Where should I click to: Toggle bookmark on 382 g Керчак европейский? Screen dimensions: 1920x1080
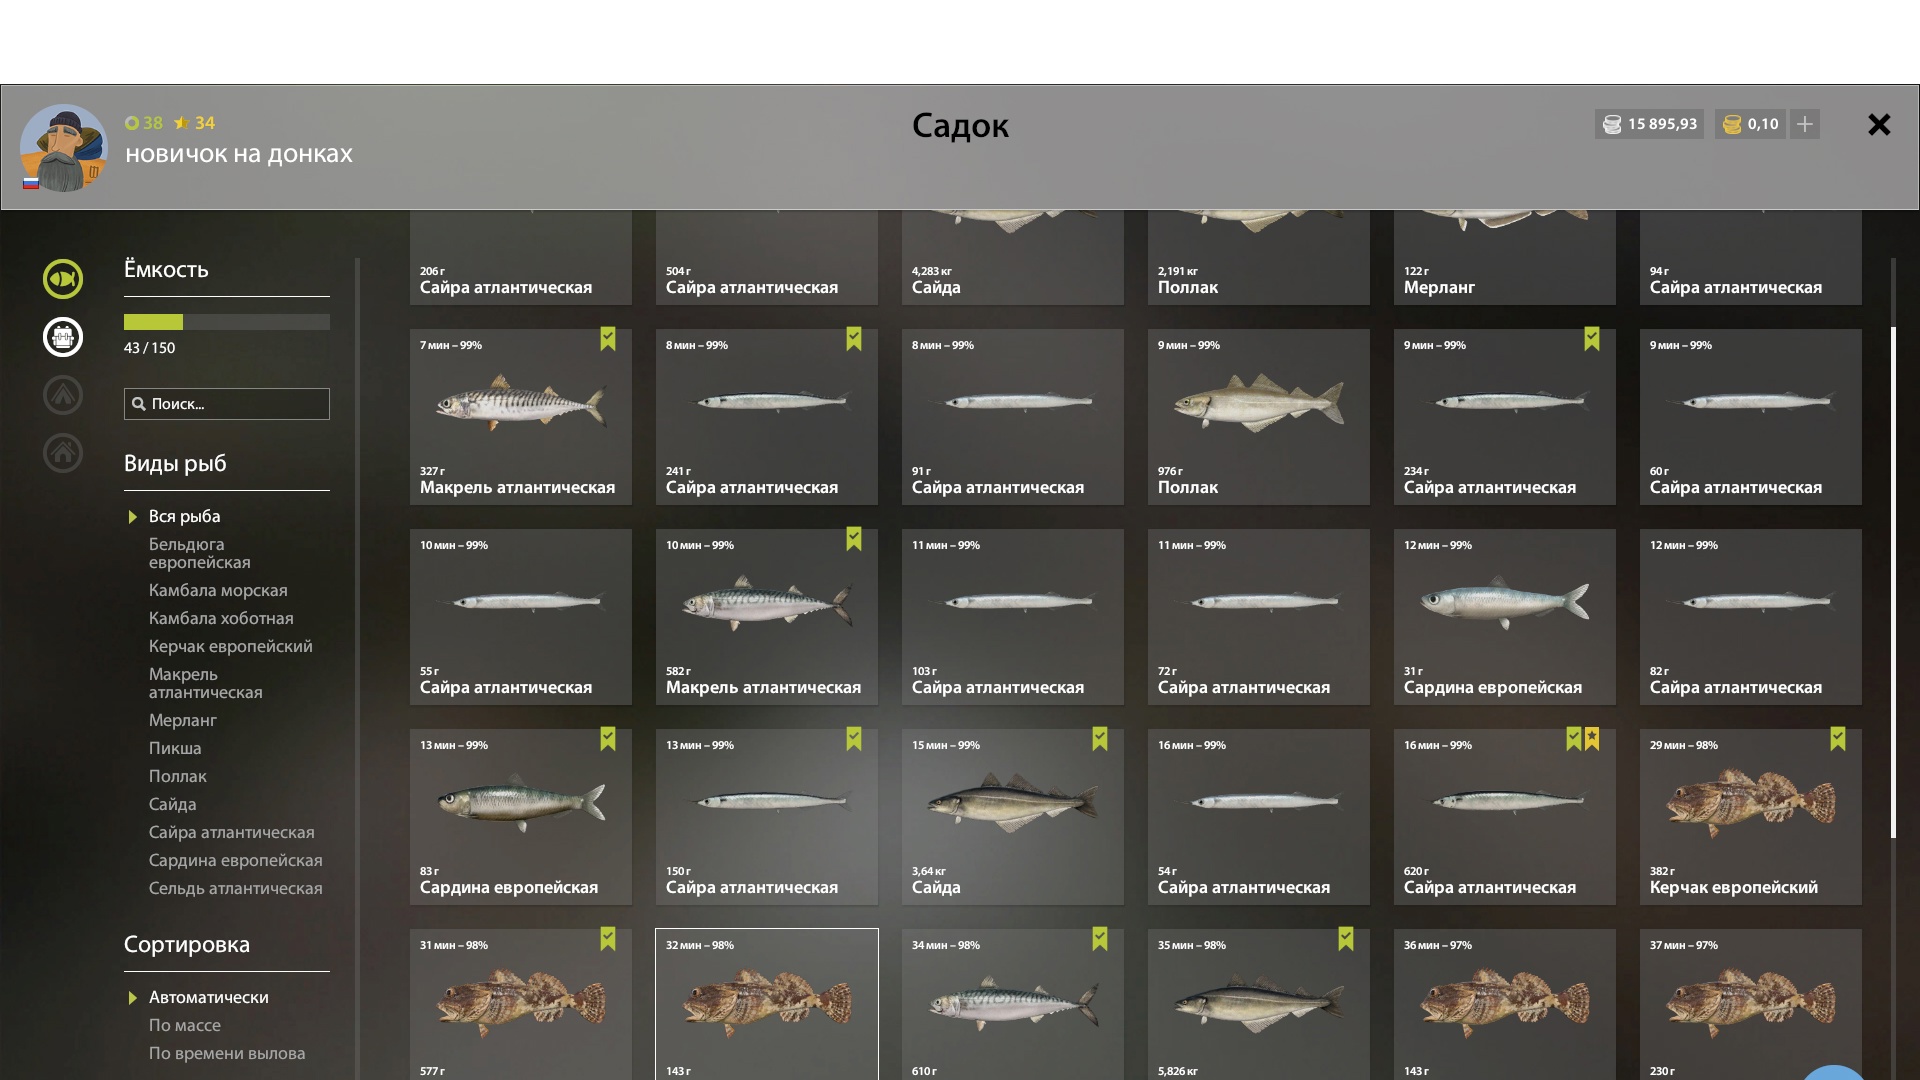(x=1838, y=739)
